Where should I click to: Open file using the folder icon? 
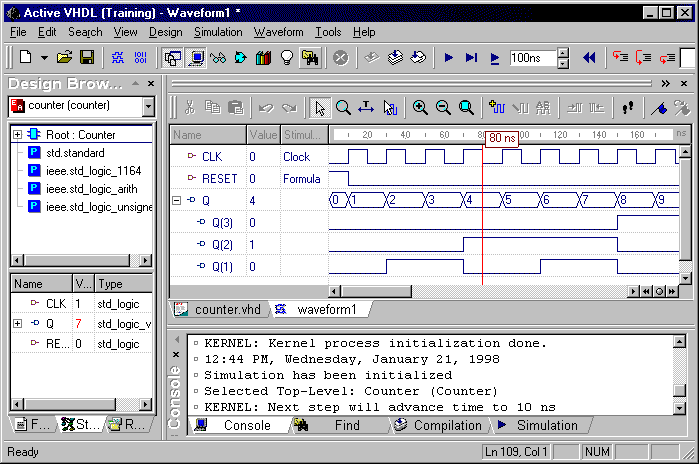[x=64, y=58]
